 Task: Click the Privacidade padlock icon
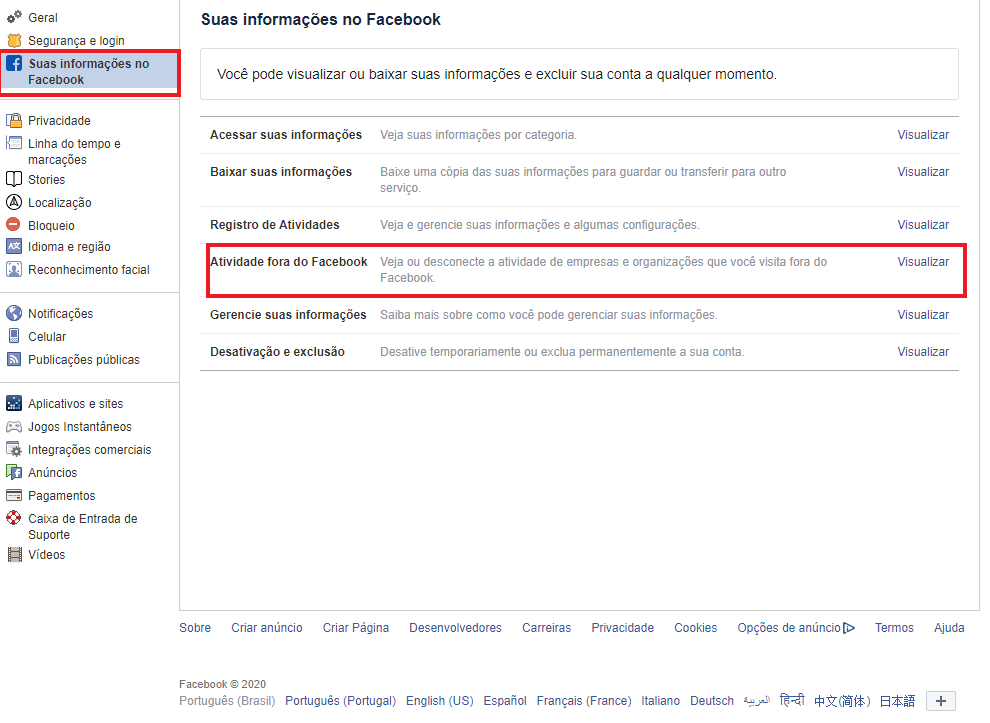[x=14, y=120]
